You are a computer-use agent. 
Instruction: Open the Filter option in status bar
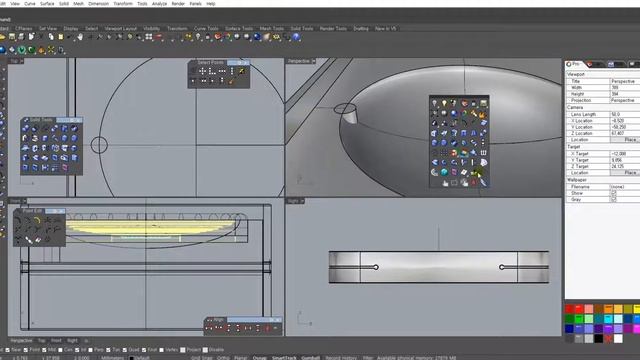pyautogui.click(x=367, y=358)
